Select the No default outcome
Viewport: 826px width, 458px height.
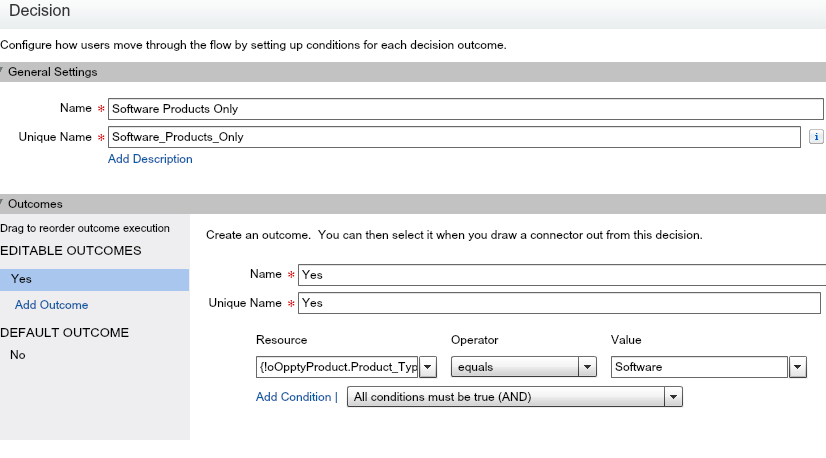tap(17, 355)
